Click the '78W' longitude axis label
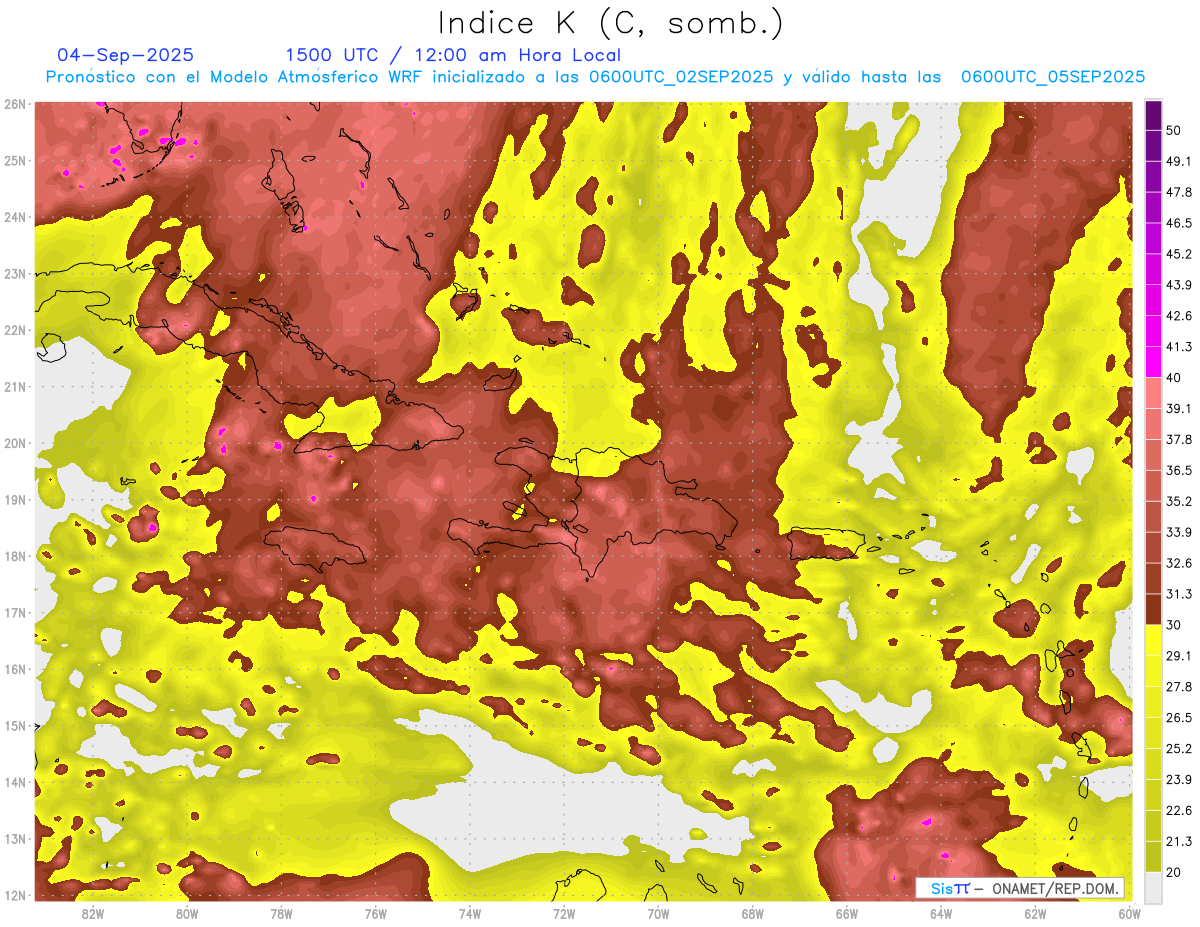This screenshot has height=927, width=1200. [281, 913]
